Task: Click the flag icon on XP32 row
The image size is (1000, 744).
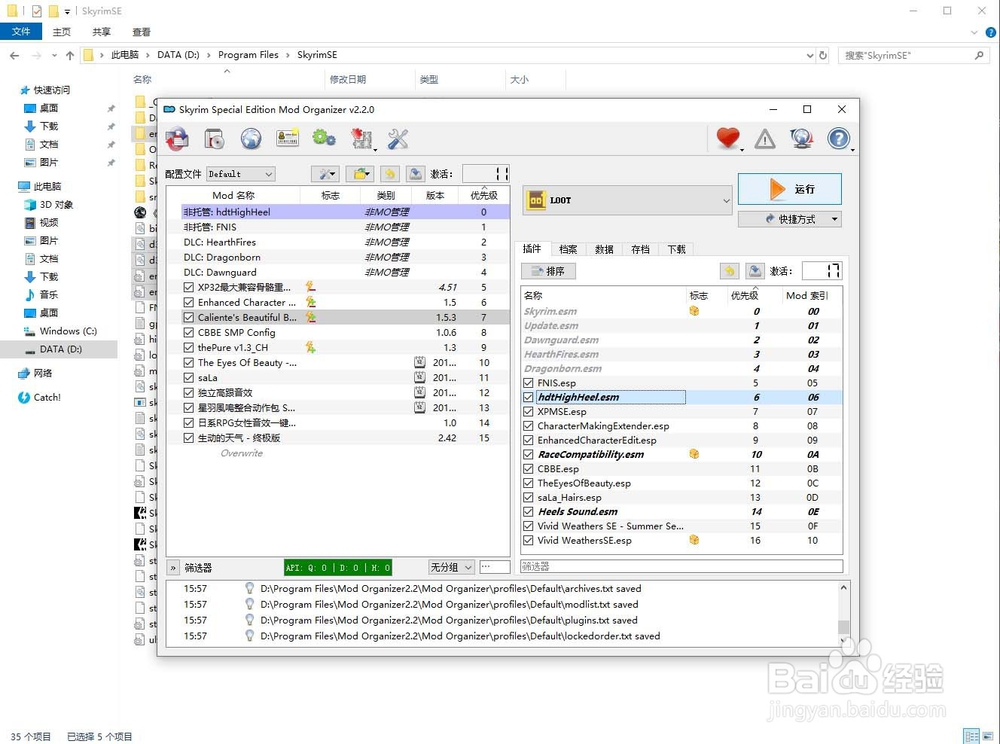Action: pos(311,287)
